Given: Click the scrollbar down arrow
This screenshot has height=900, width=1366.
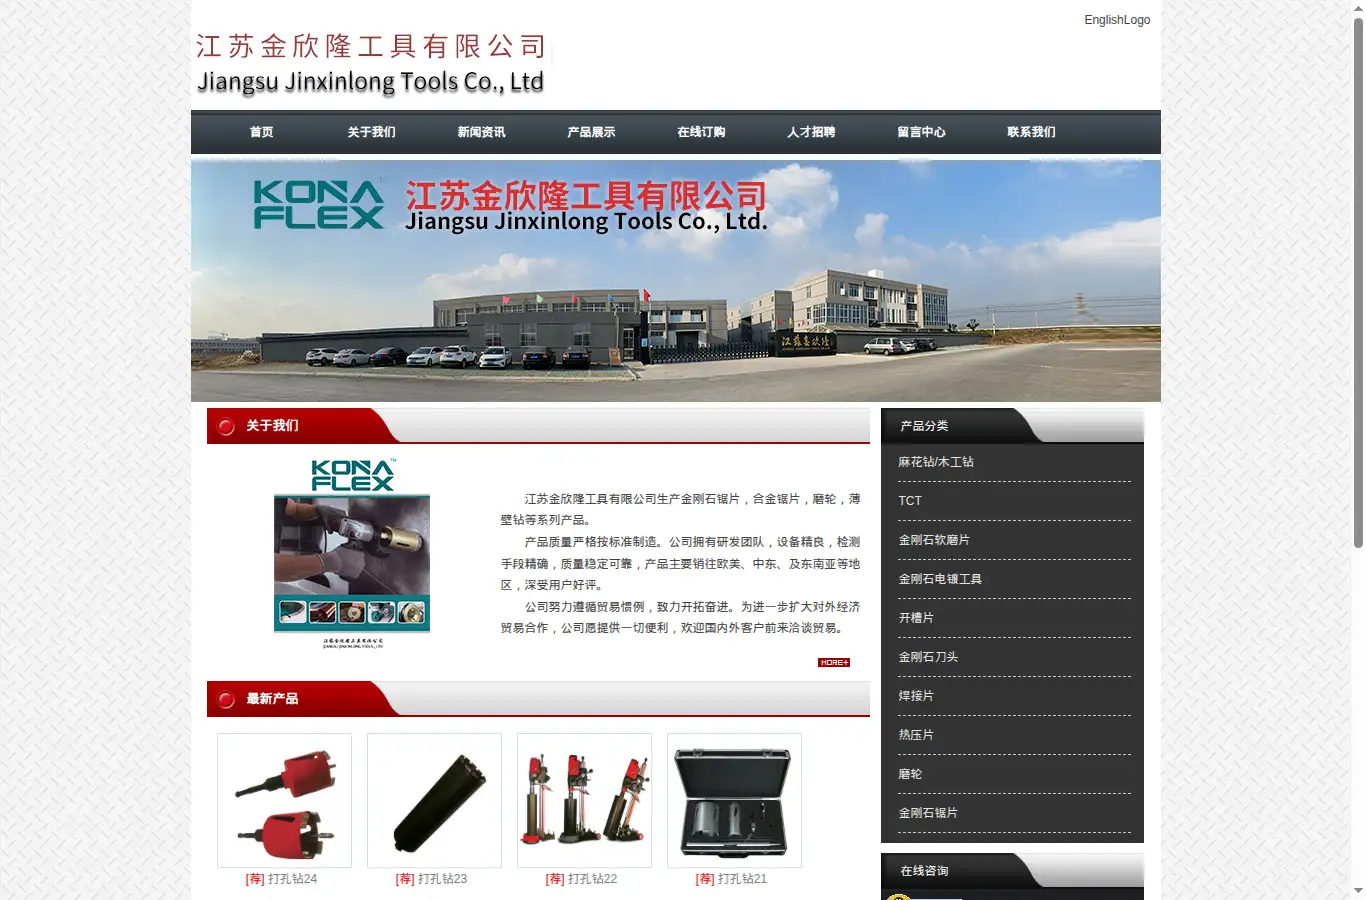Looking at the screenshot, I should [x=1358, y=891].
